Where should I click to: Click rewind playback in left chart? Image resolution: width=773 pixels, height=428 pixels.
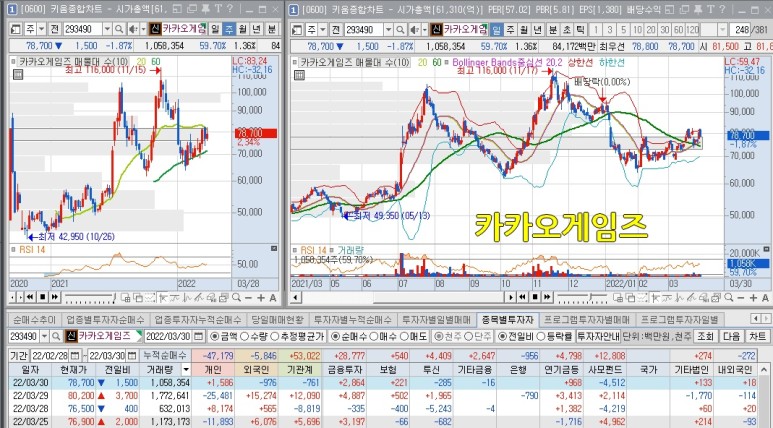click(x=31, y=297)
